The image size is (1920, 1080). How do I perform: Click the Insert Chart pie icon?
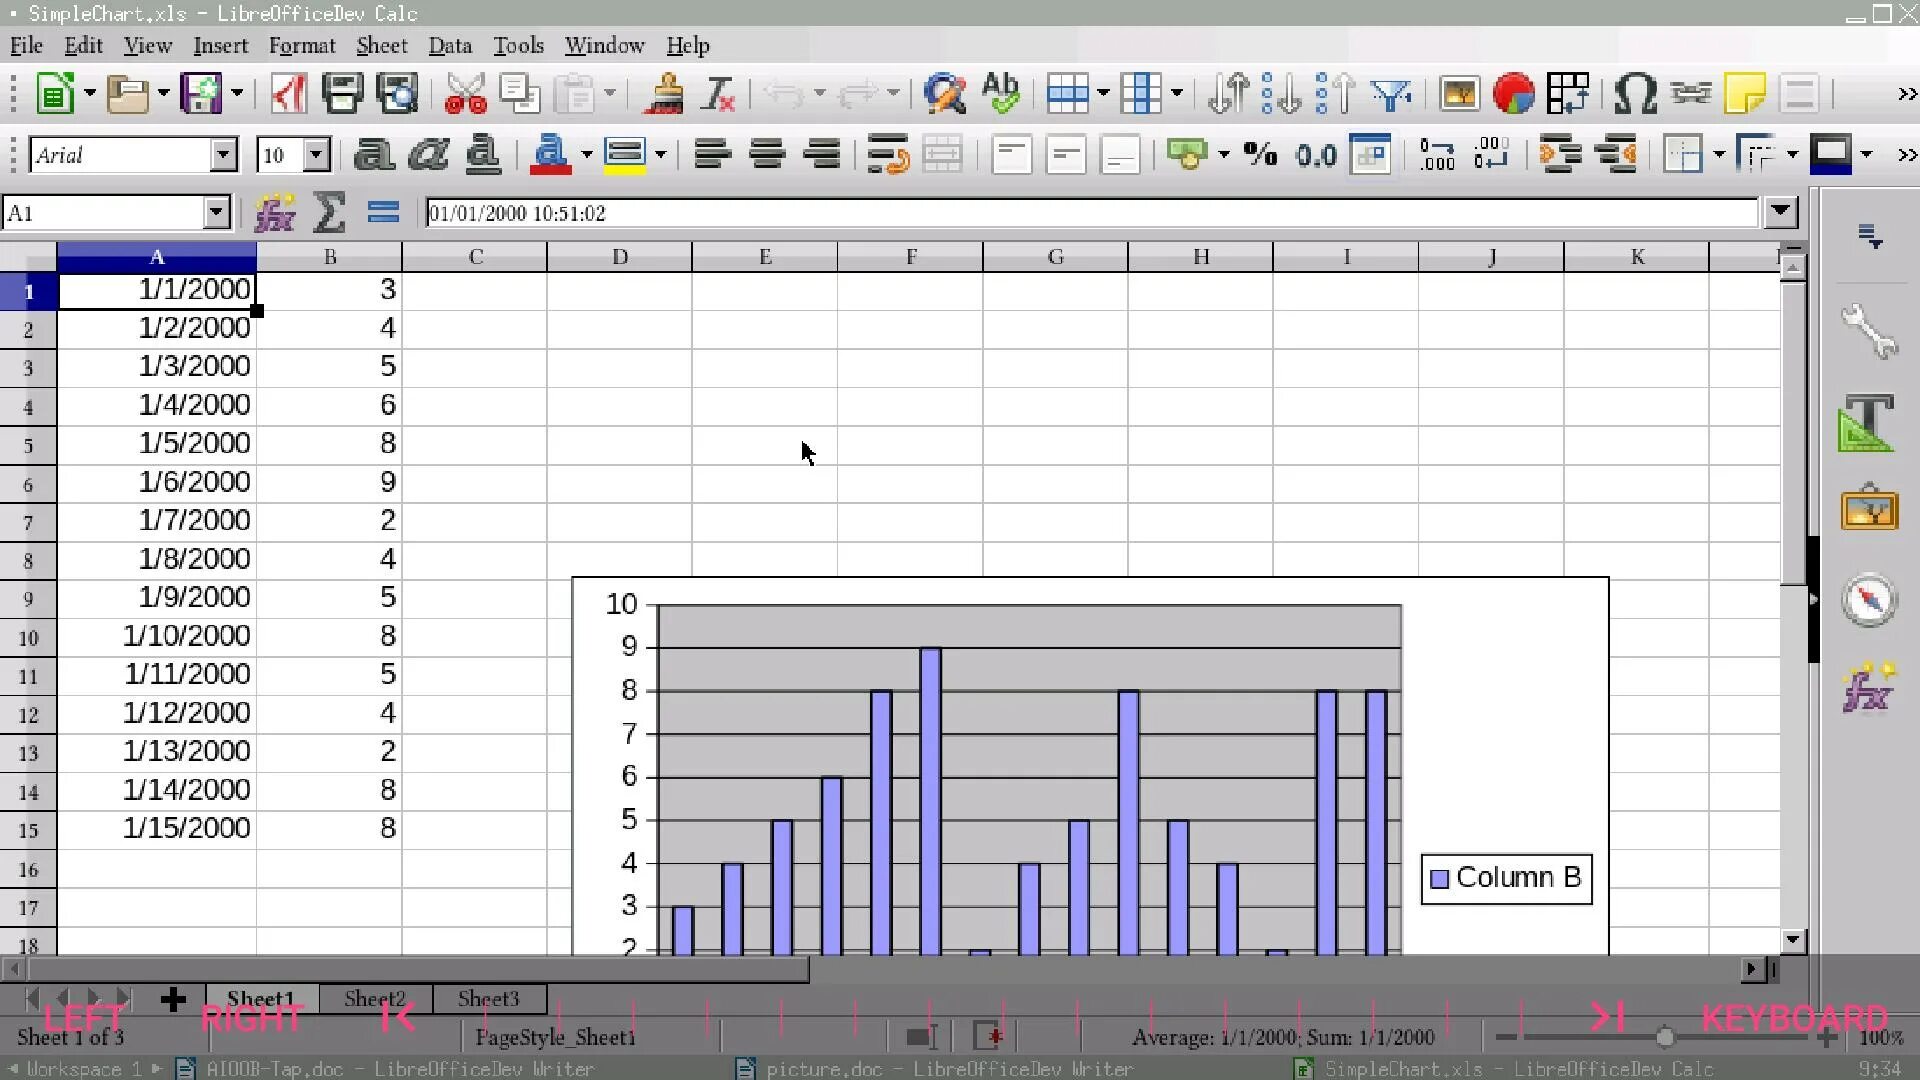coord(1513,94)
